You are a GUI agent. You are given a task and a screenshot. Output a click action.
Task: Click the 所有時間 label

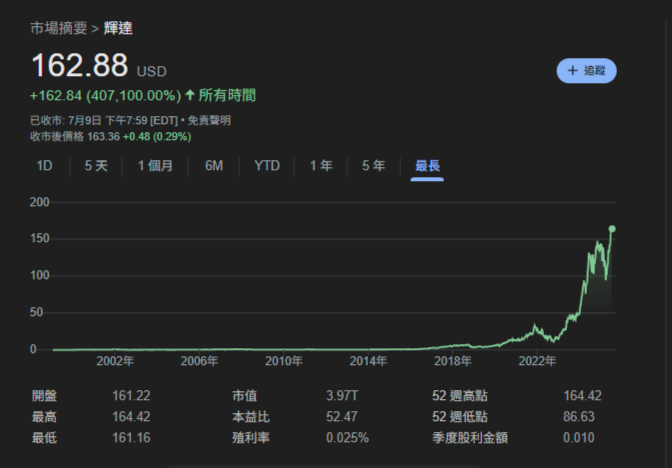[x=227, y=95]
